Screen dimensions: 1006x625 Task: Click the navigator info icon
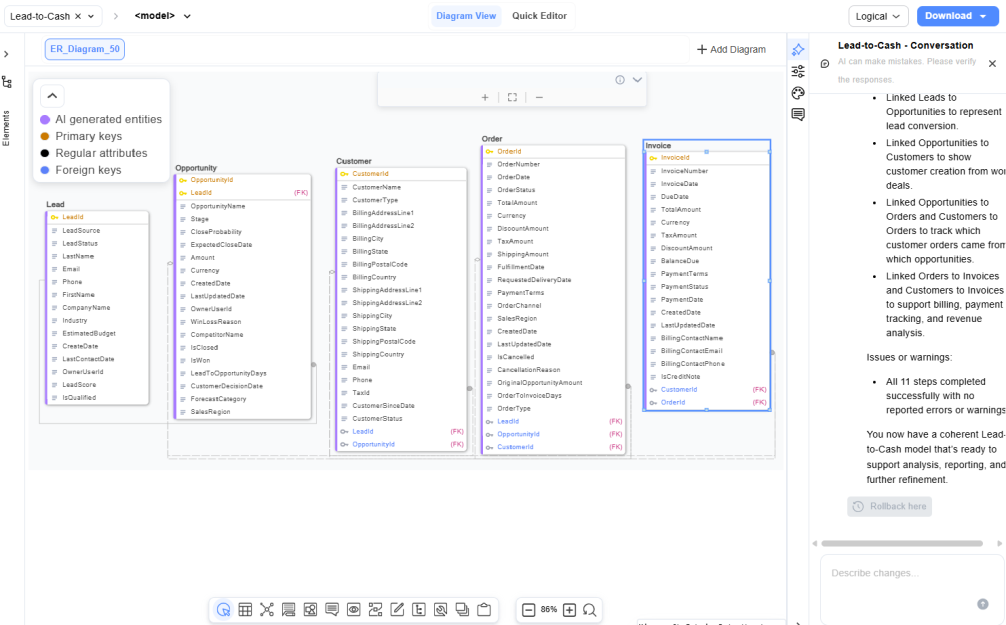pyautogui.click(x=620, y=80)
